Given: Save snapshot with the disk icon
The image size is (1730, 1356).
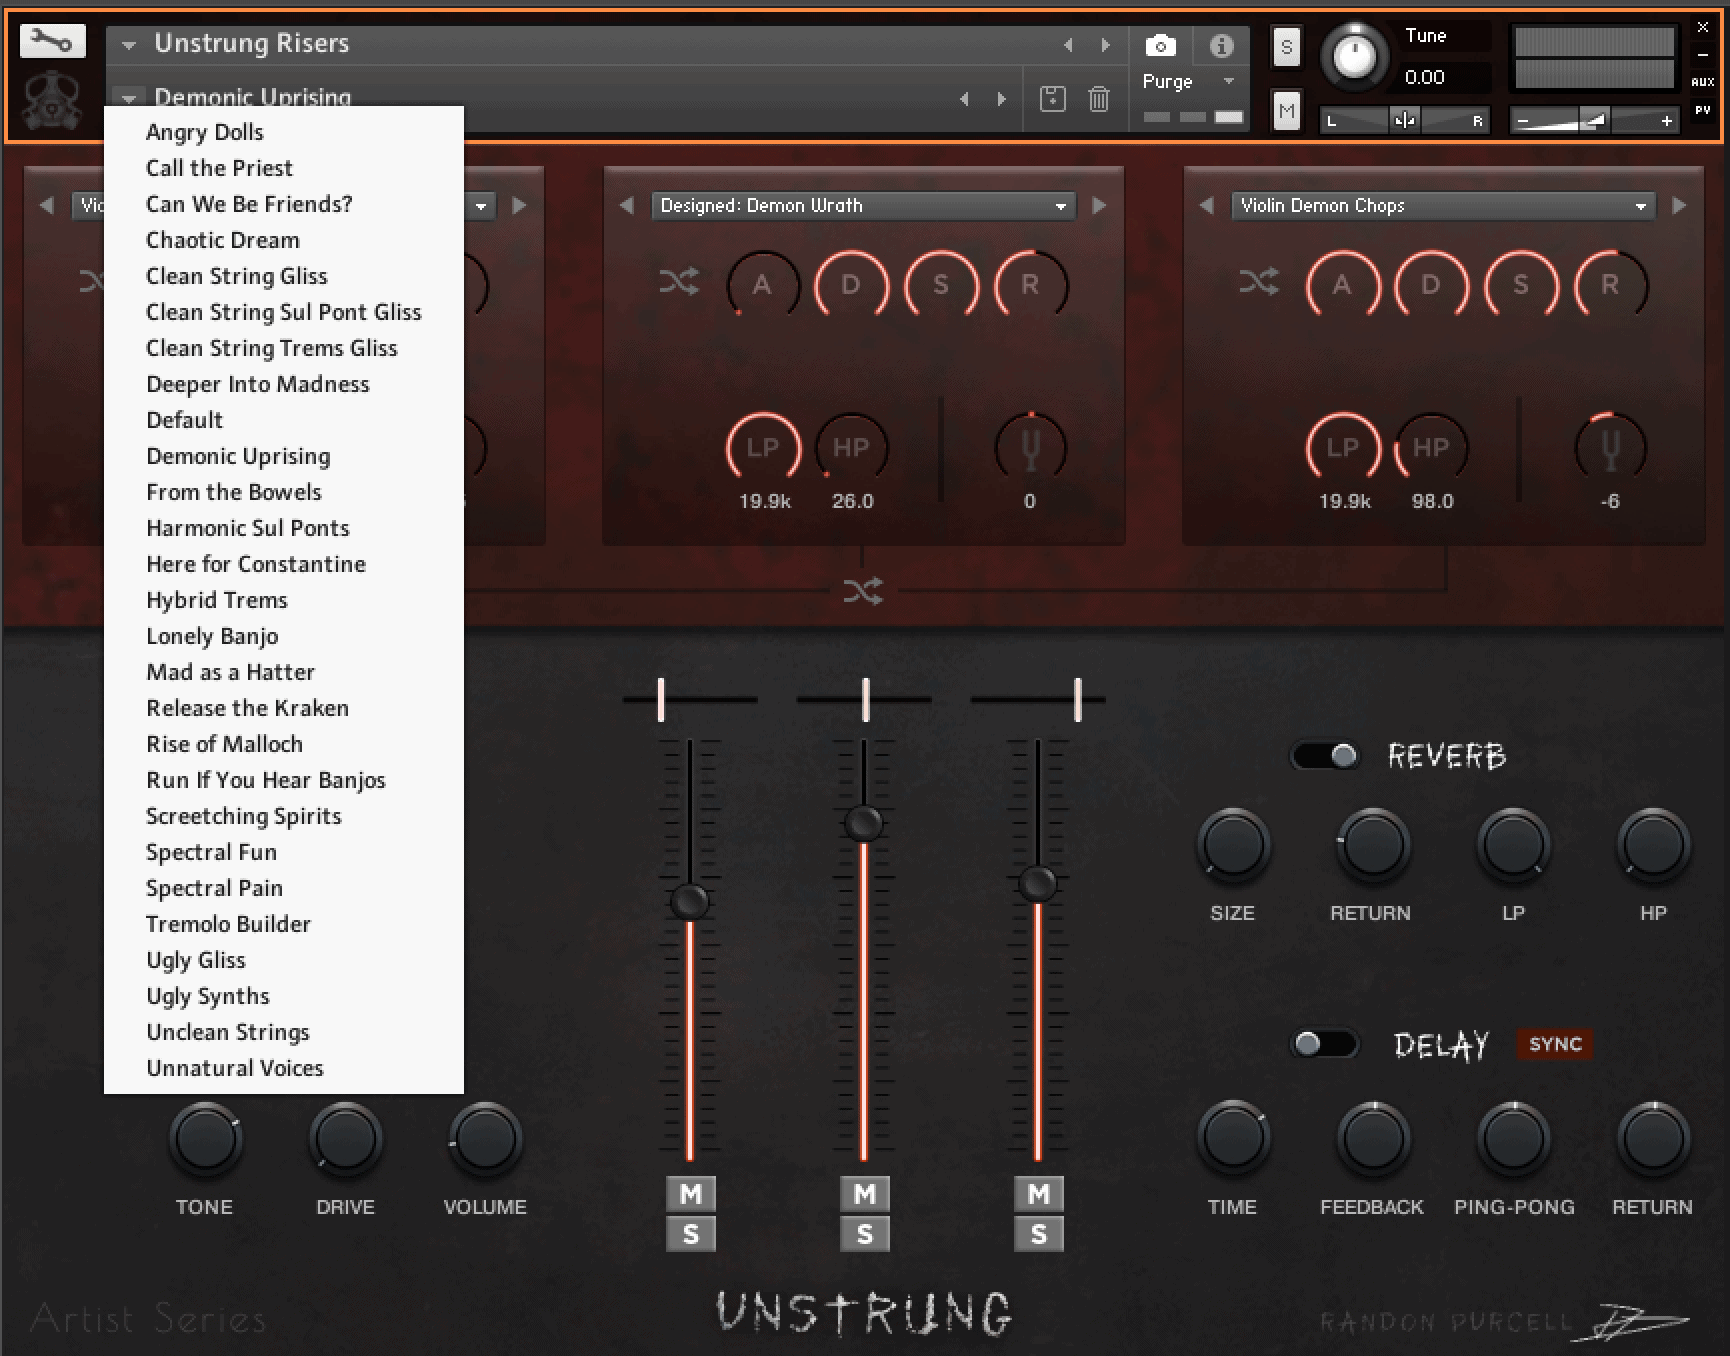Looking at the screenshot, I should tap(1052, 98).
